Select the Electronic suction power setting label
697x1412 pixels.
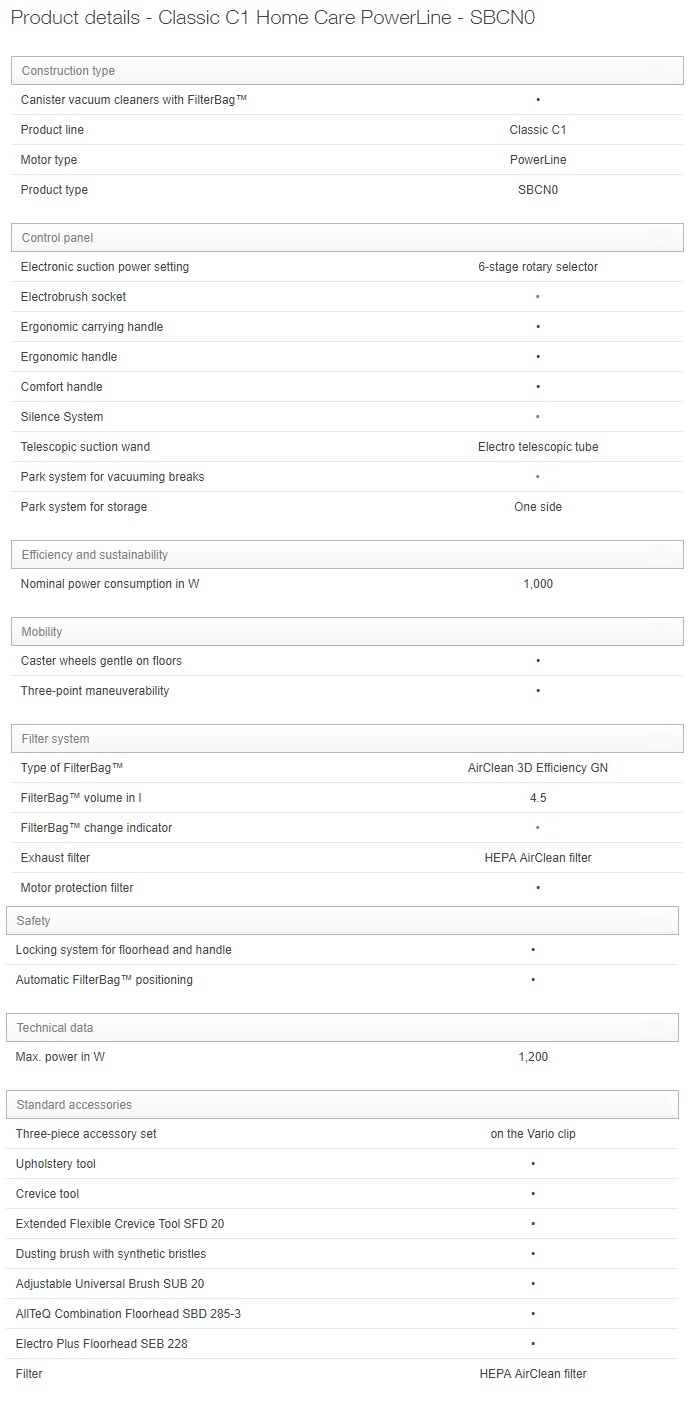(105, 267)
